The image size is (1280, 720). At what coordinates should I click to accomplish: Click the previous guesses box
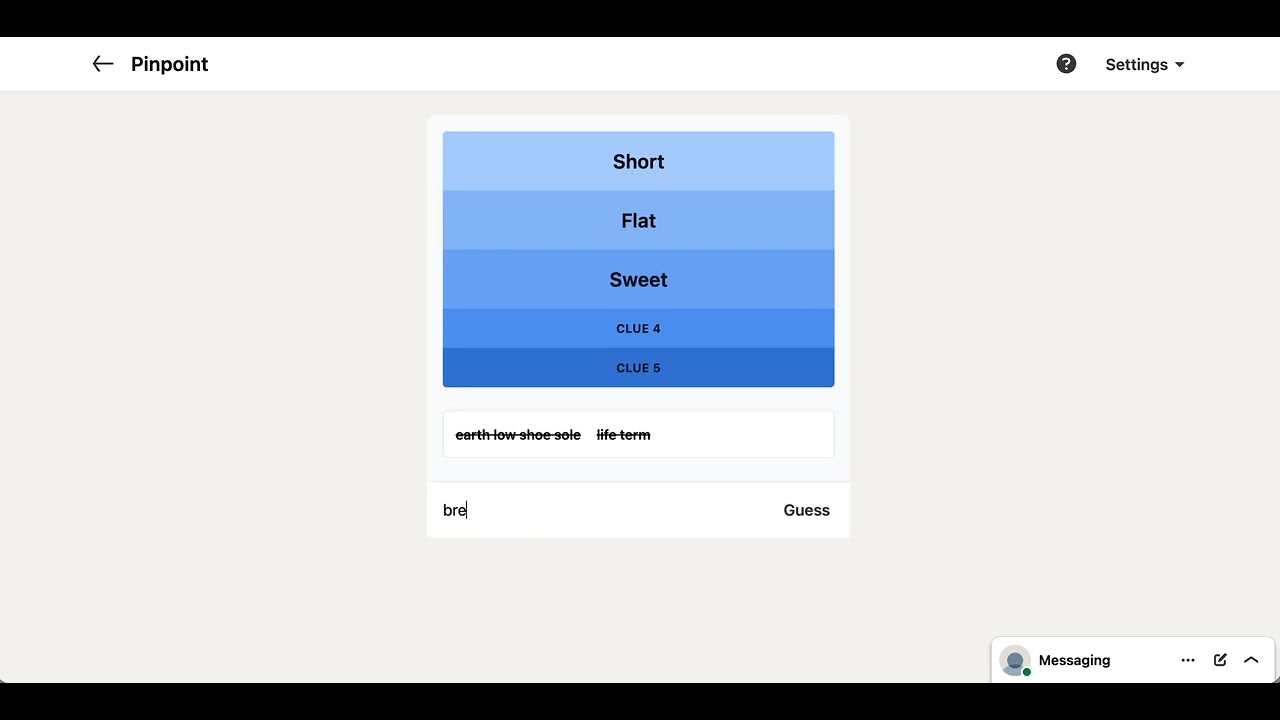(638, 434)
